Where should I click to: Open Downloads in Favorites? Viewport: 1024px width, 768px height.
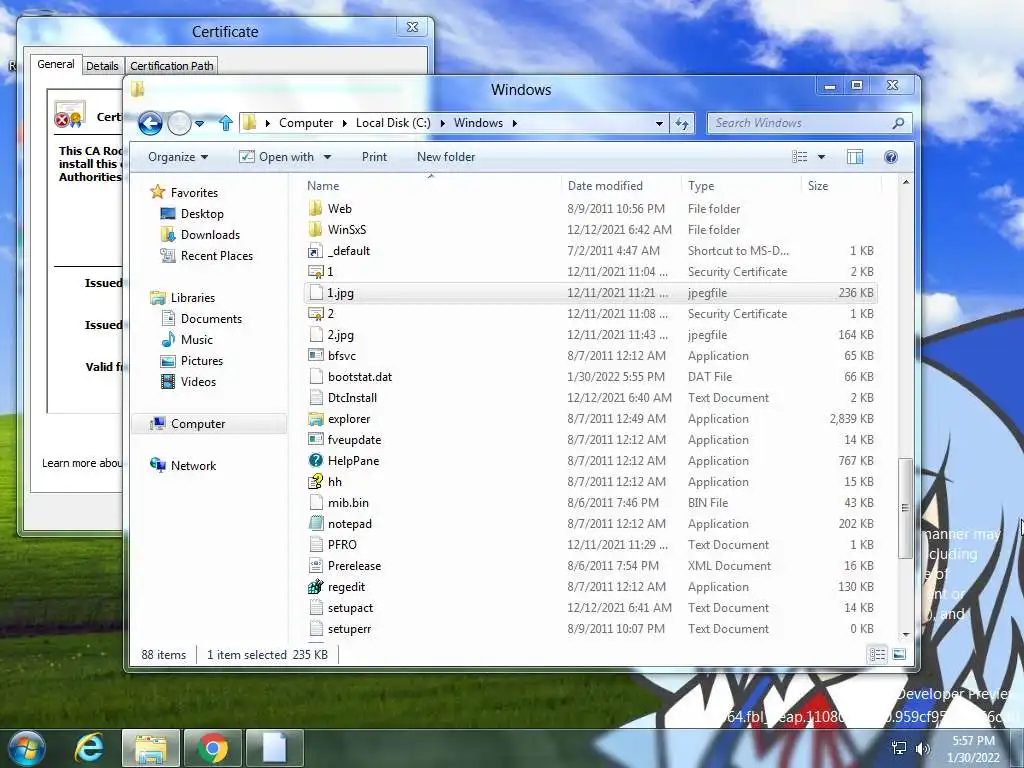point(210,234)
